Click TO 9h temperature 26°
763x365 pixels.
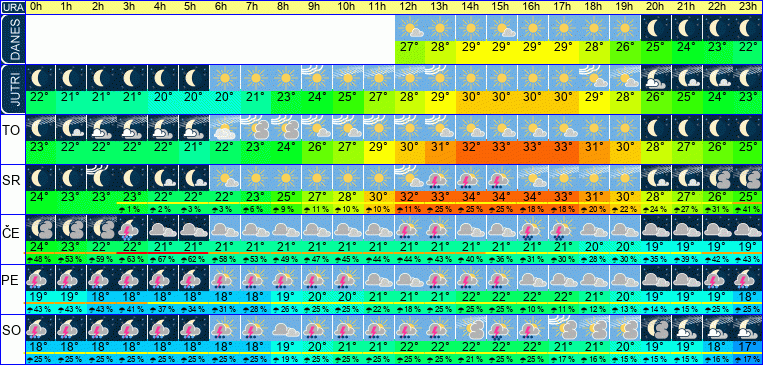(318, 147)
